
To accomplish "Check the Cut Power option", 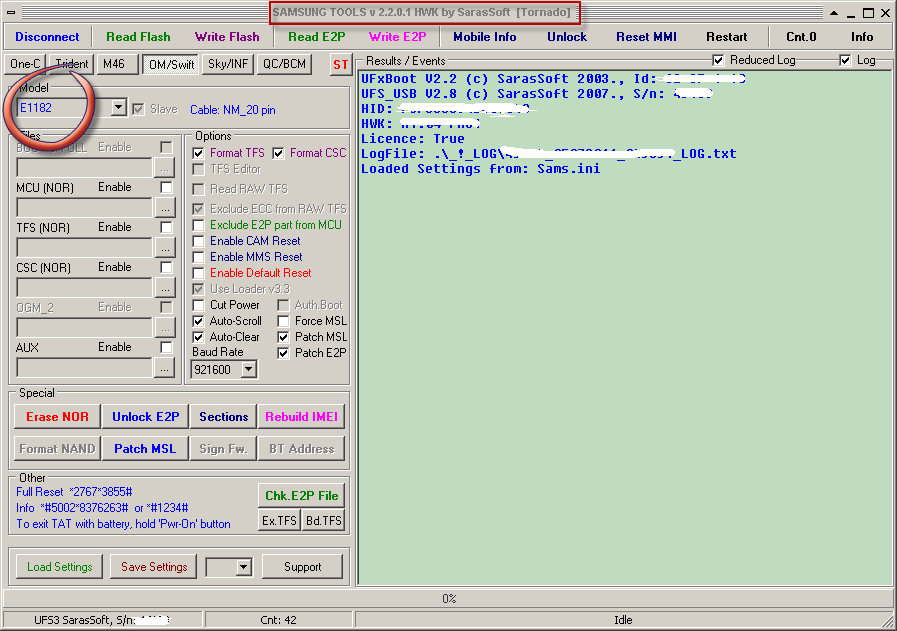I will tap(199, 305).
